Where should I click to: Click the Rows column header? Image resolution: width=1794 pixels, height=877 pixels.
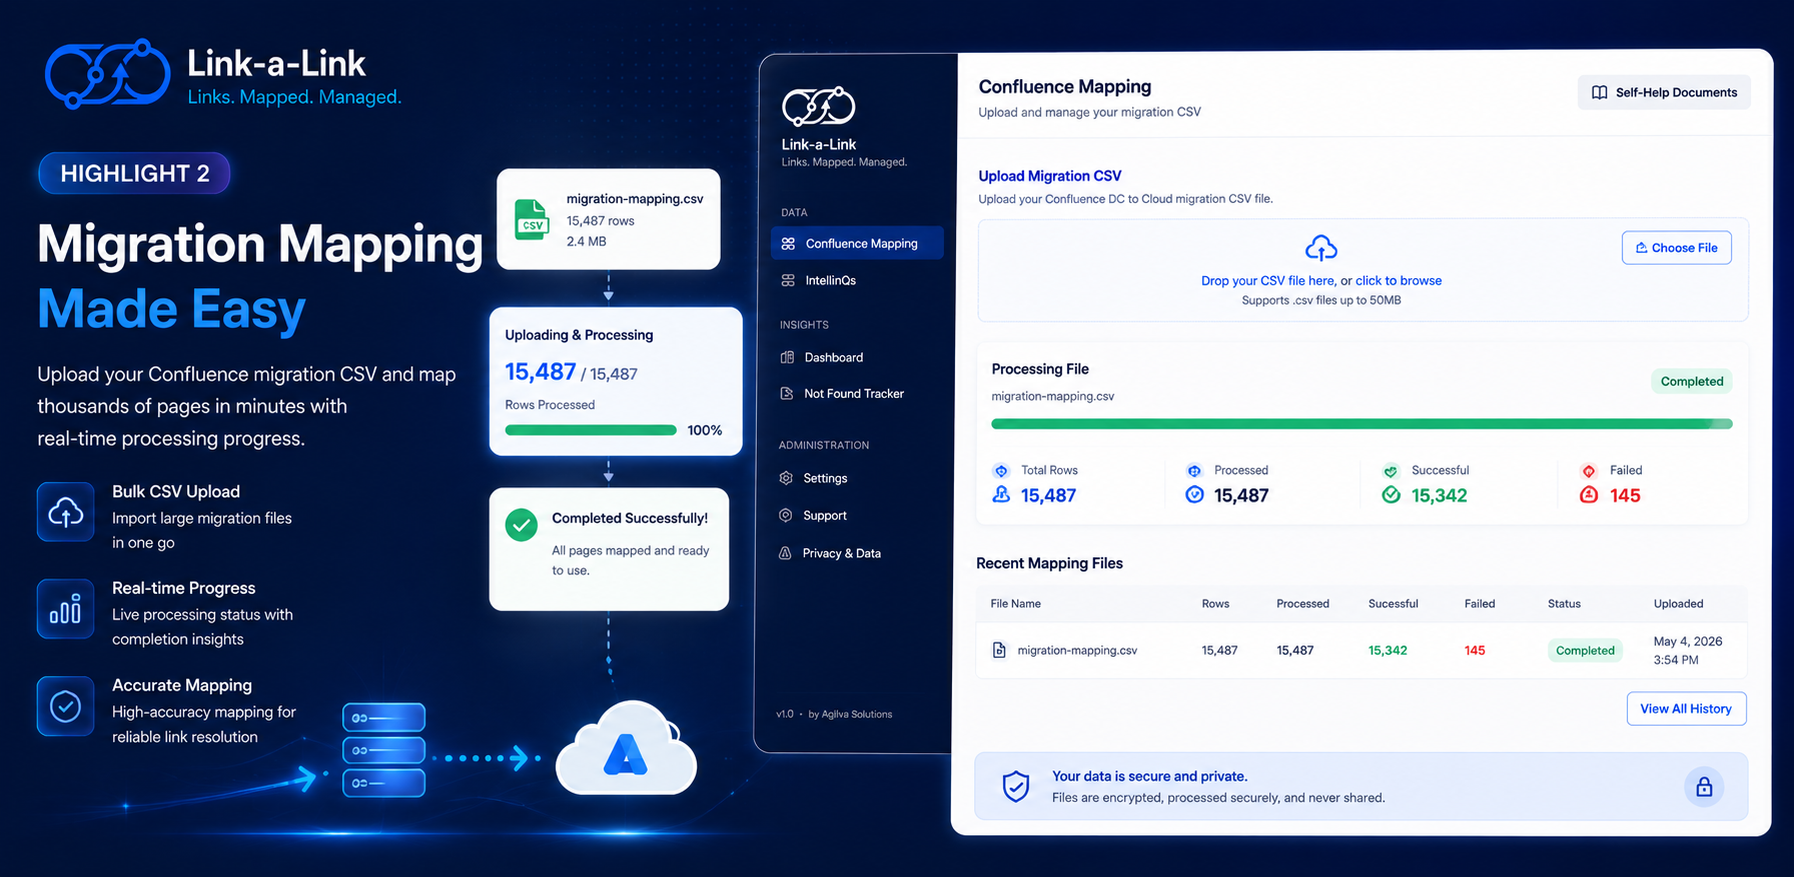[1215, 604]
